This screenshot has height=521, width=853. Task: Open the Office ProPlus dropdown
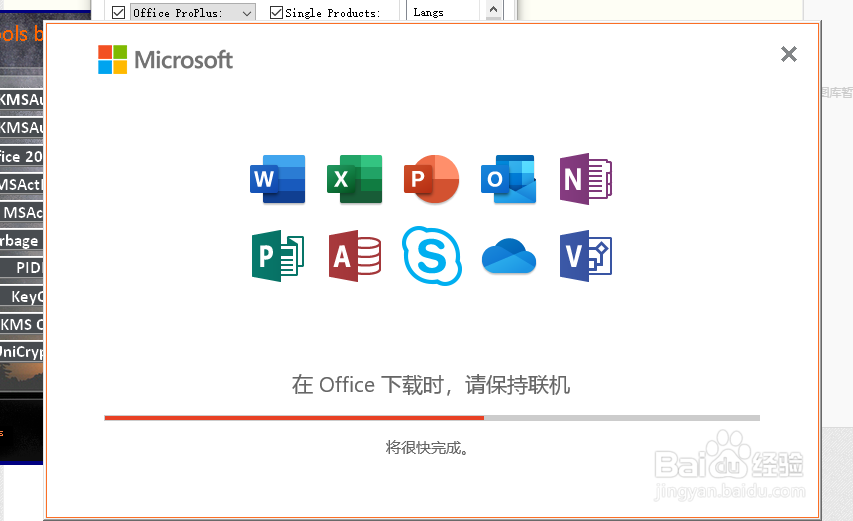[x=193, y=13]
